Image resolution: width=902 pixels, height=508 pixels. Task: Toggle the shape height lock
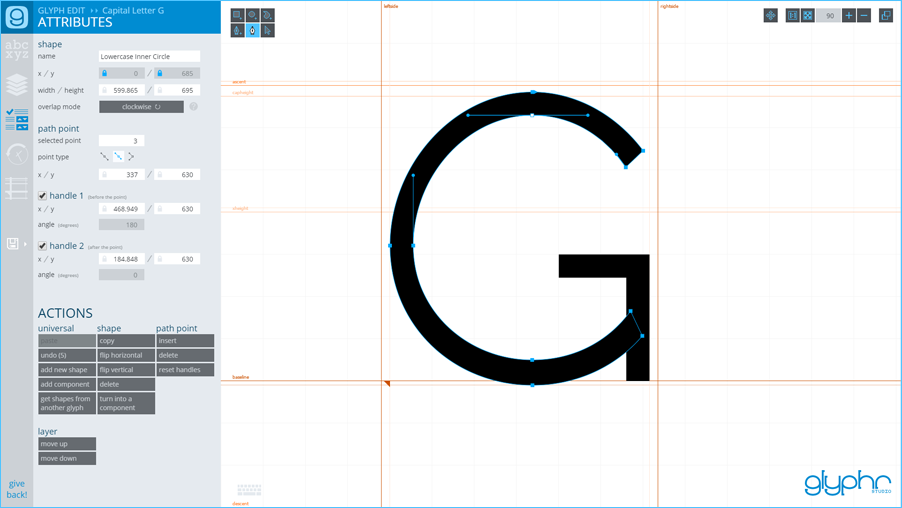[160, 90]
